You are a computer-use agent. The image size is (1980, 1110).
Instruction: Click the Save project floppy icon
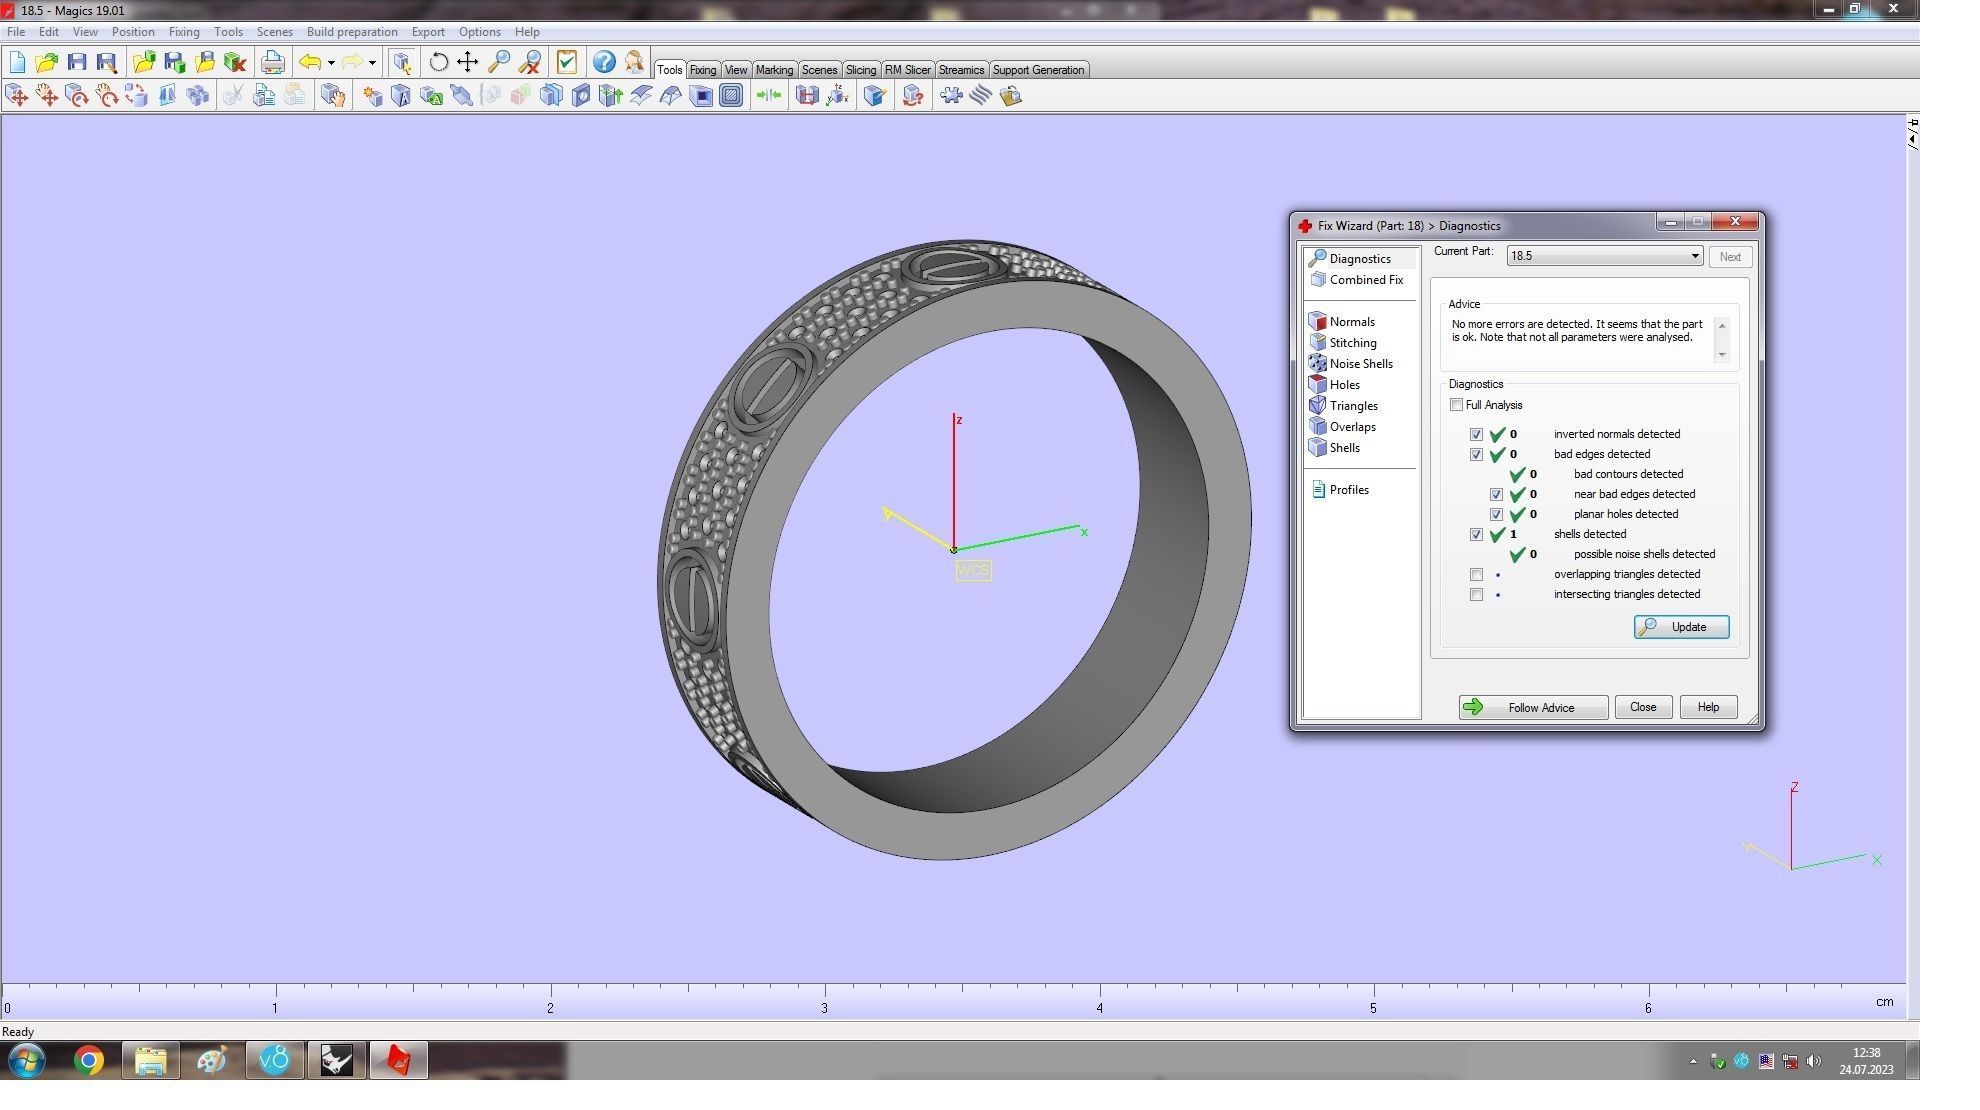(76, 62)
